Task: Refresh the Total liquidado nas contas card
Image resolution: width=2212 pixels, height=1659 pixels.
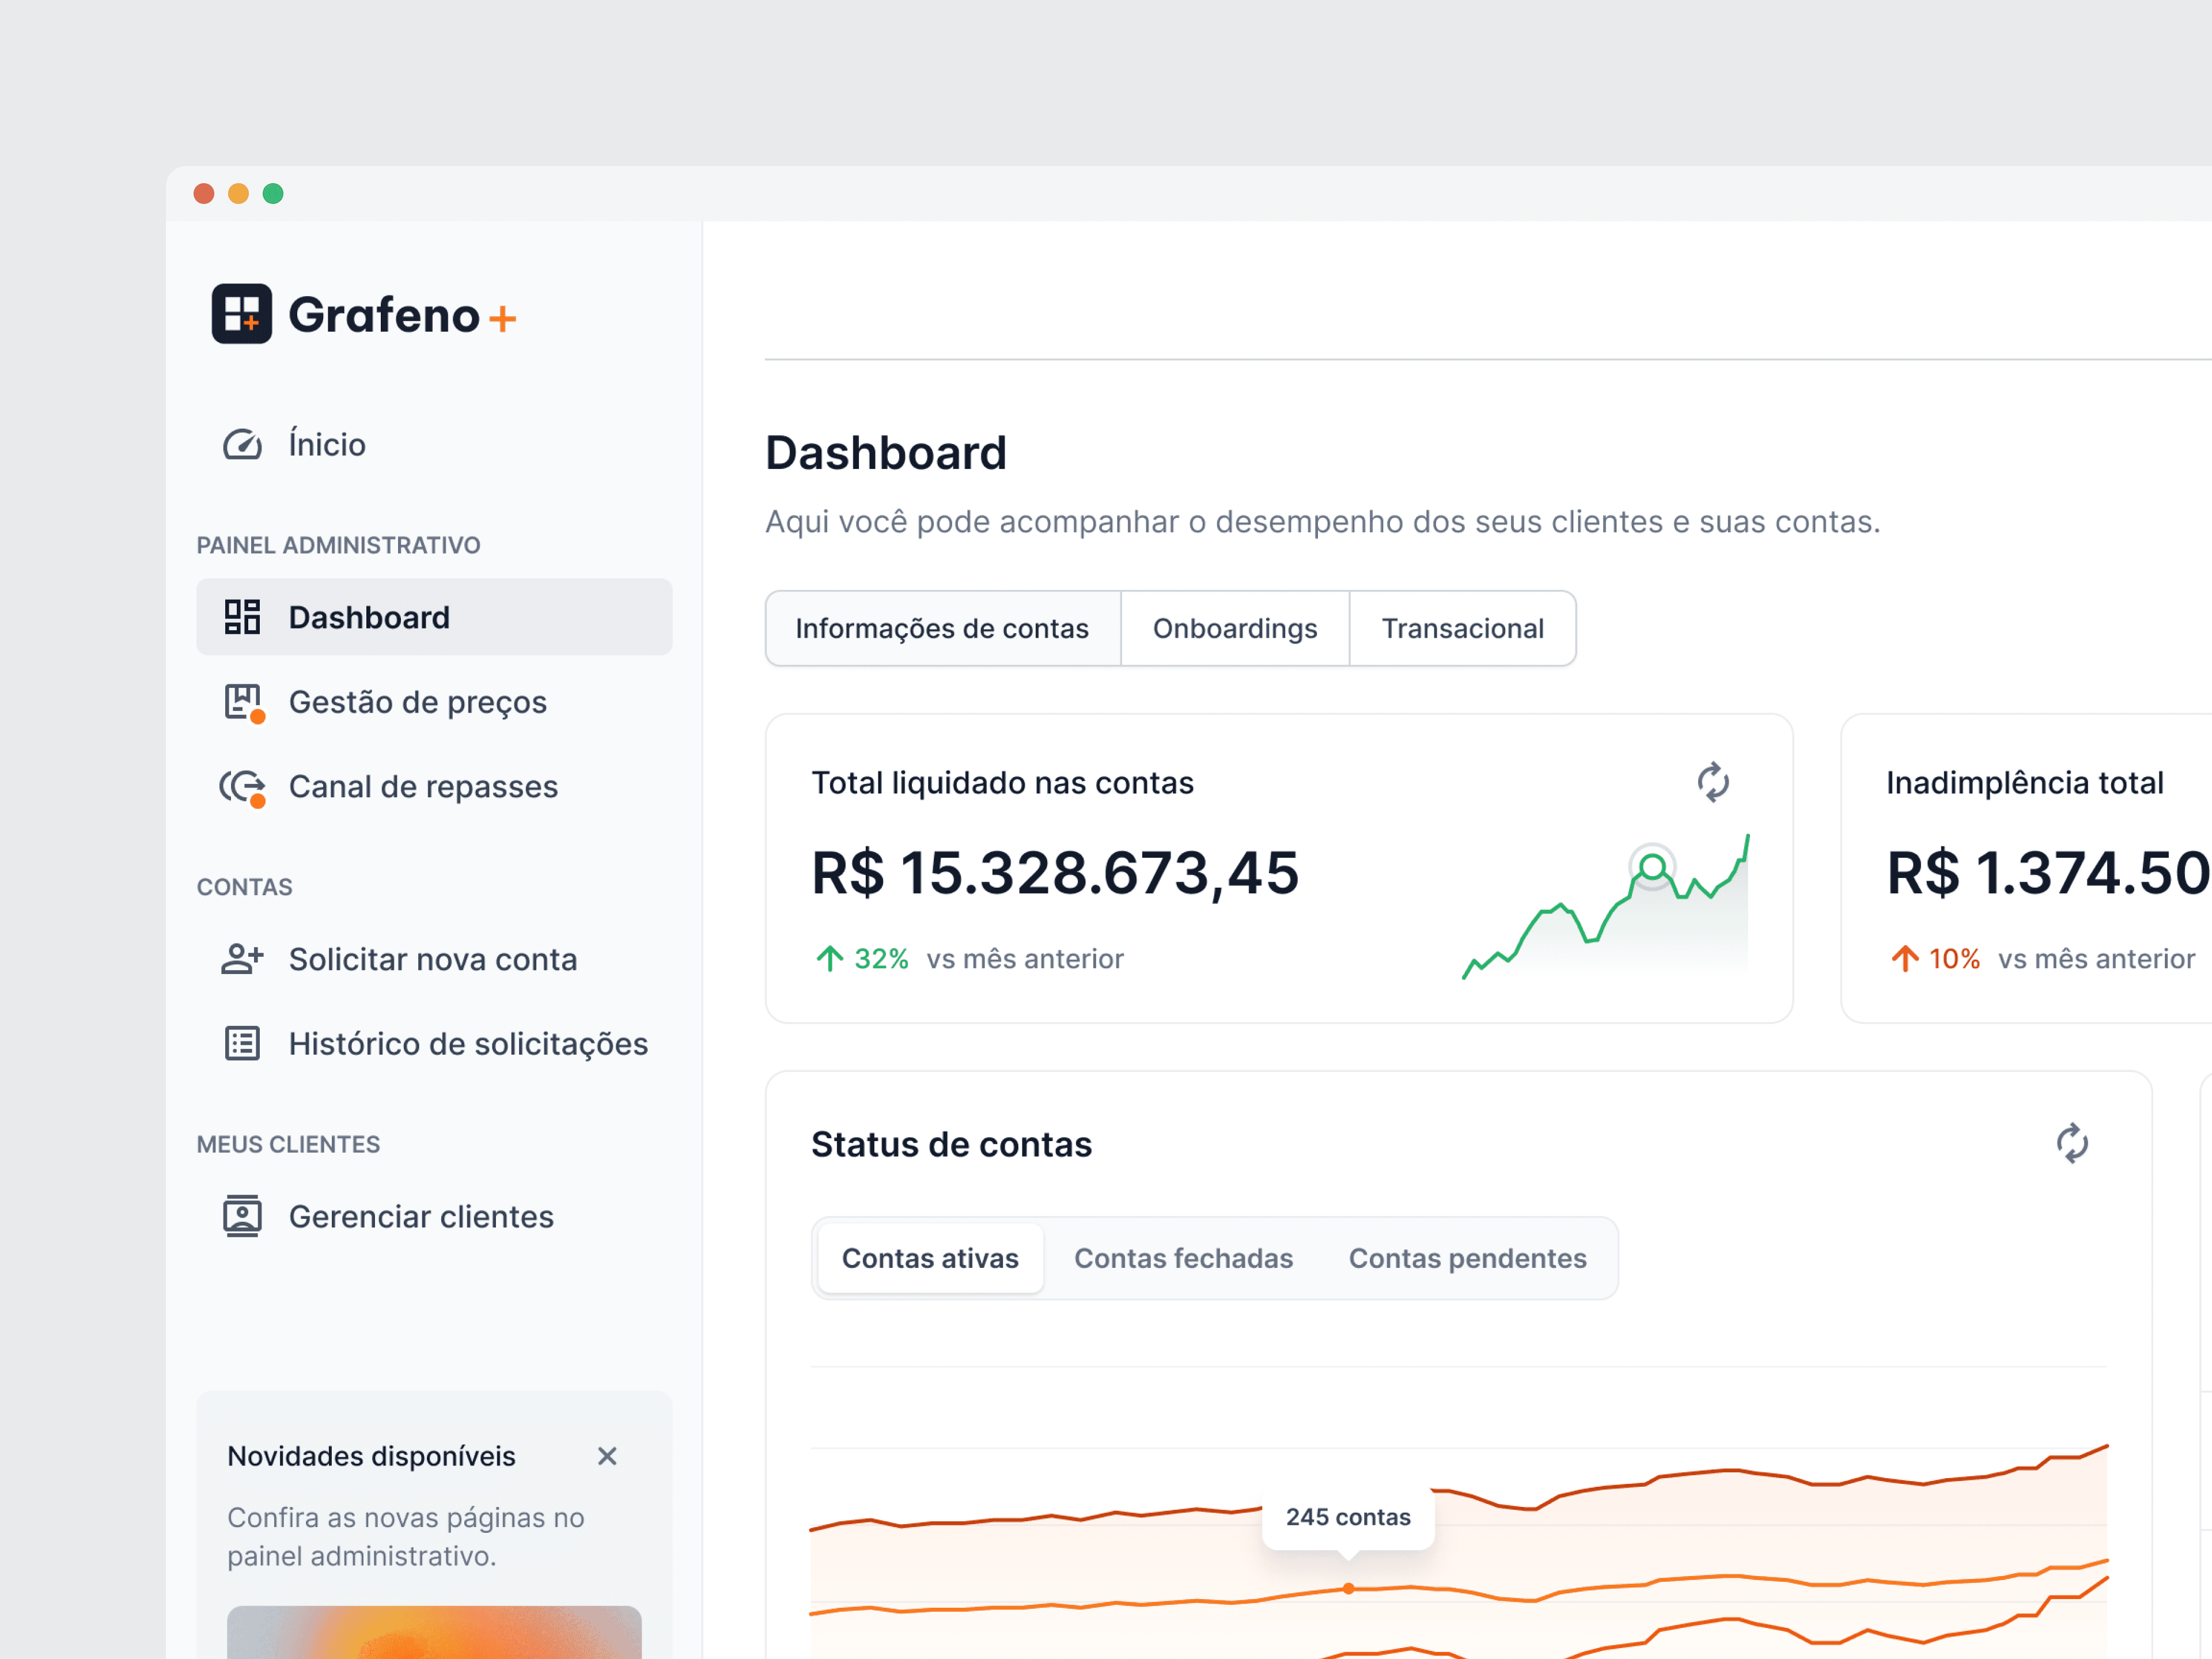Action: pyautogui.click(x=1713, y=782)
